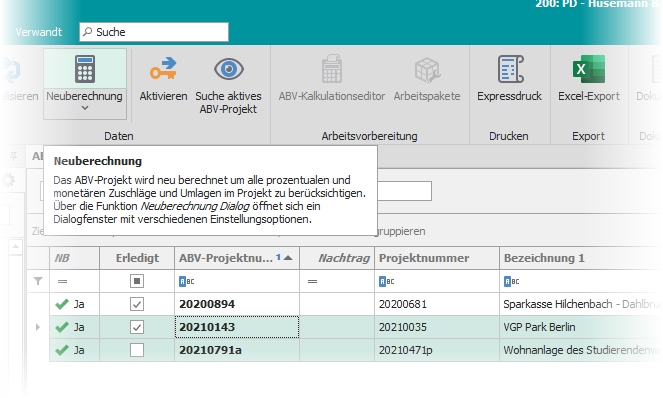Click the pin icon on left panel

[x=14, y=156]
